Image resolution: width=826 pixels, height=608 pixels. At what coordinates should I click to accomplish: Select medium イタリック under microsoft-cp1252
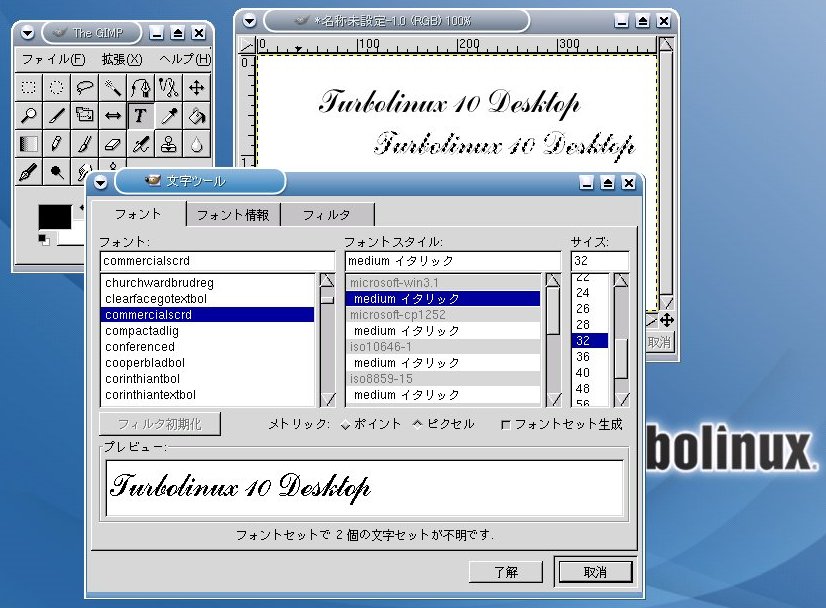443,331
